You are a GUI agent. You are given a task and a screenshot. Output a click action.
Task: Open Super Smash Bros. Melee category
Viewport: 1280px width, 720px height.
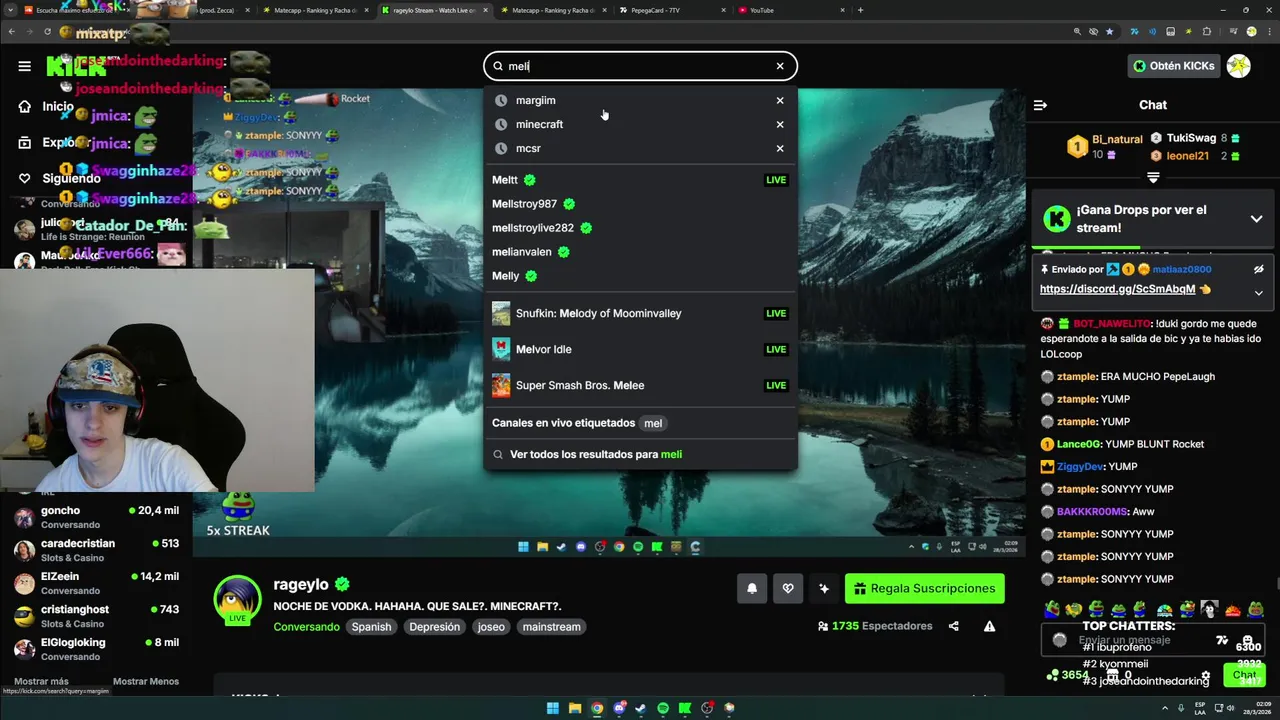coord(640,385)
